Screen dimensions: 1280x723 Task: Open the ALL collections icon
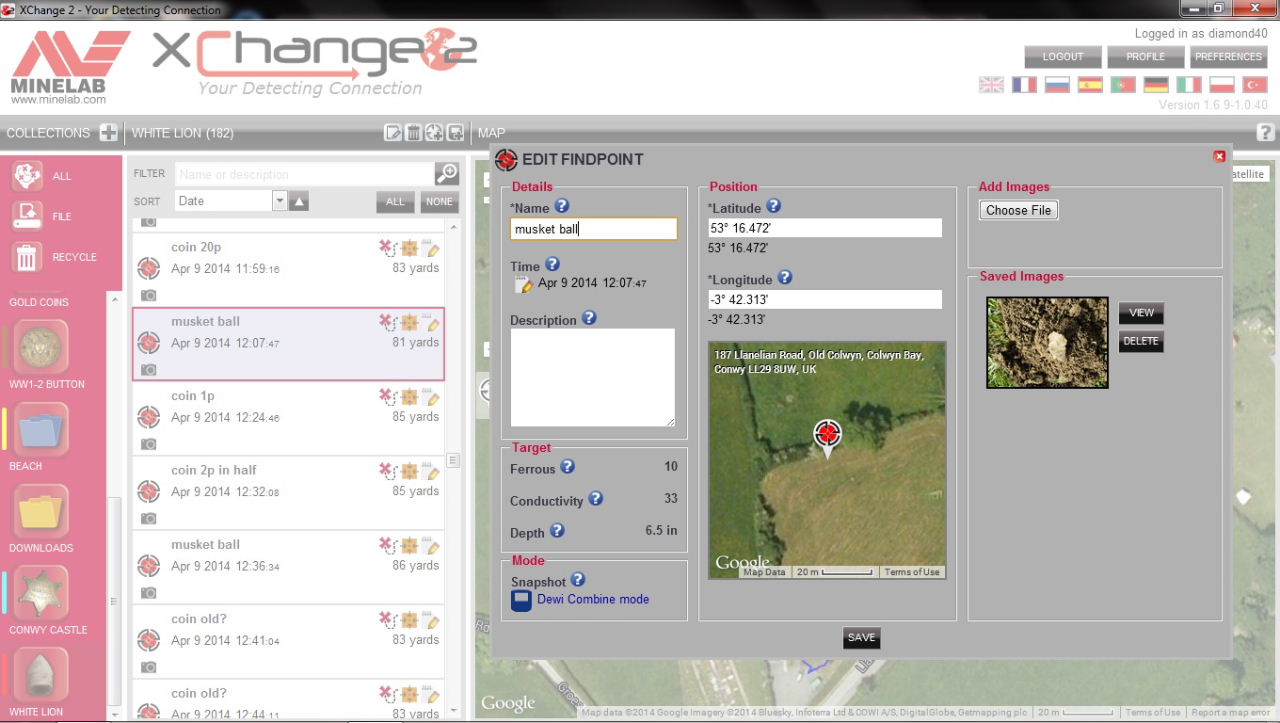pos(27,175)
